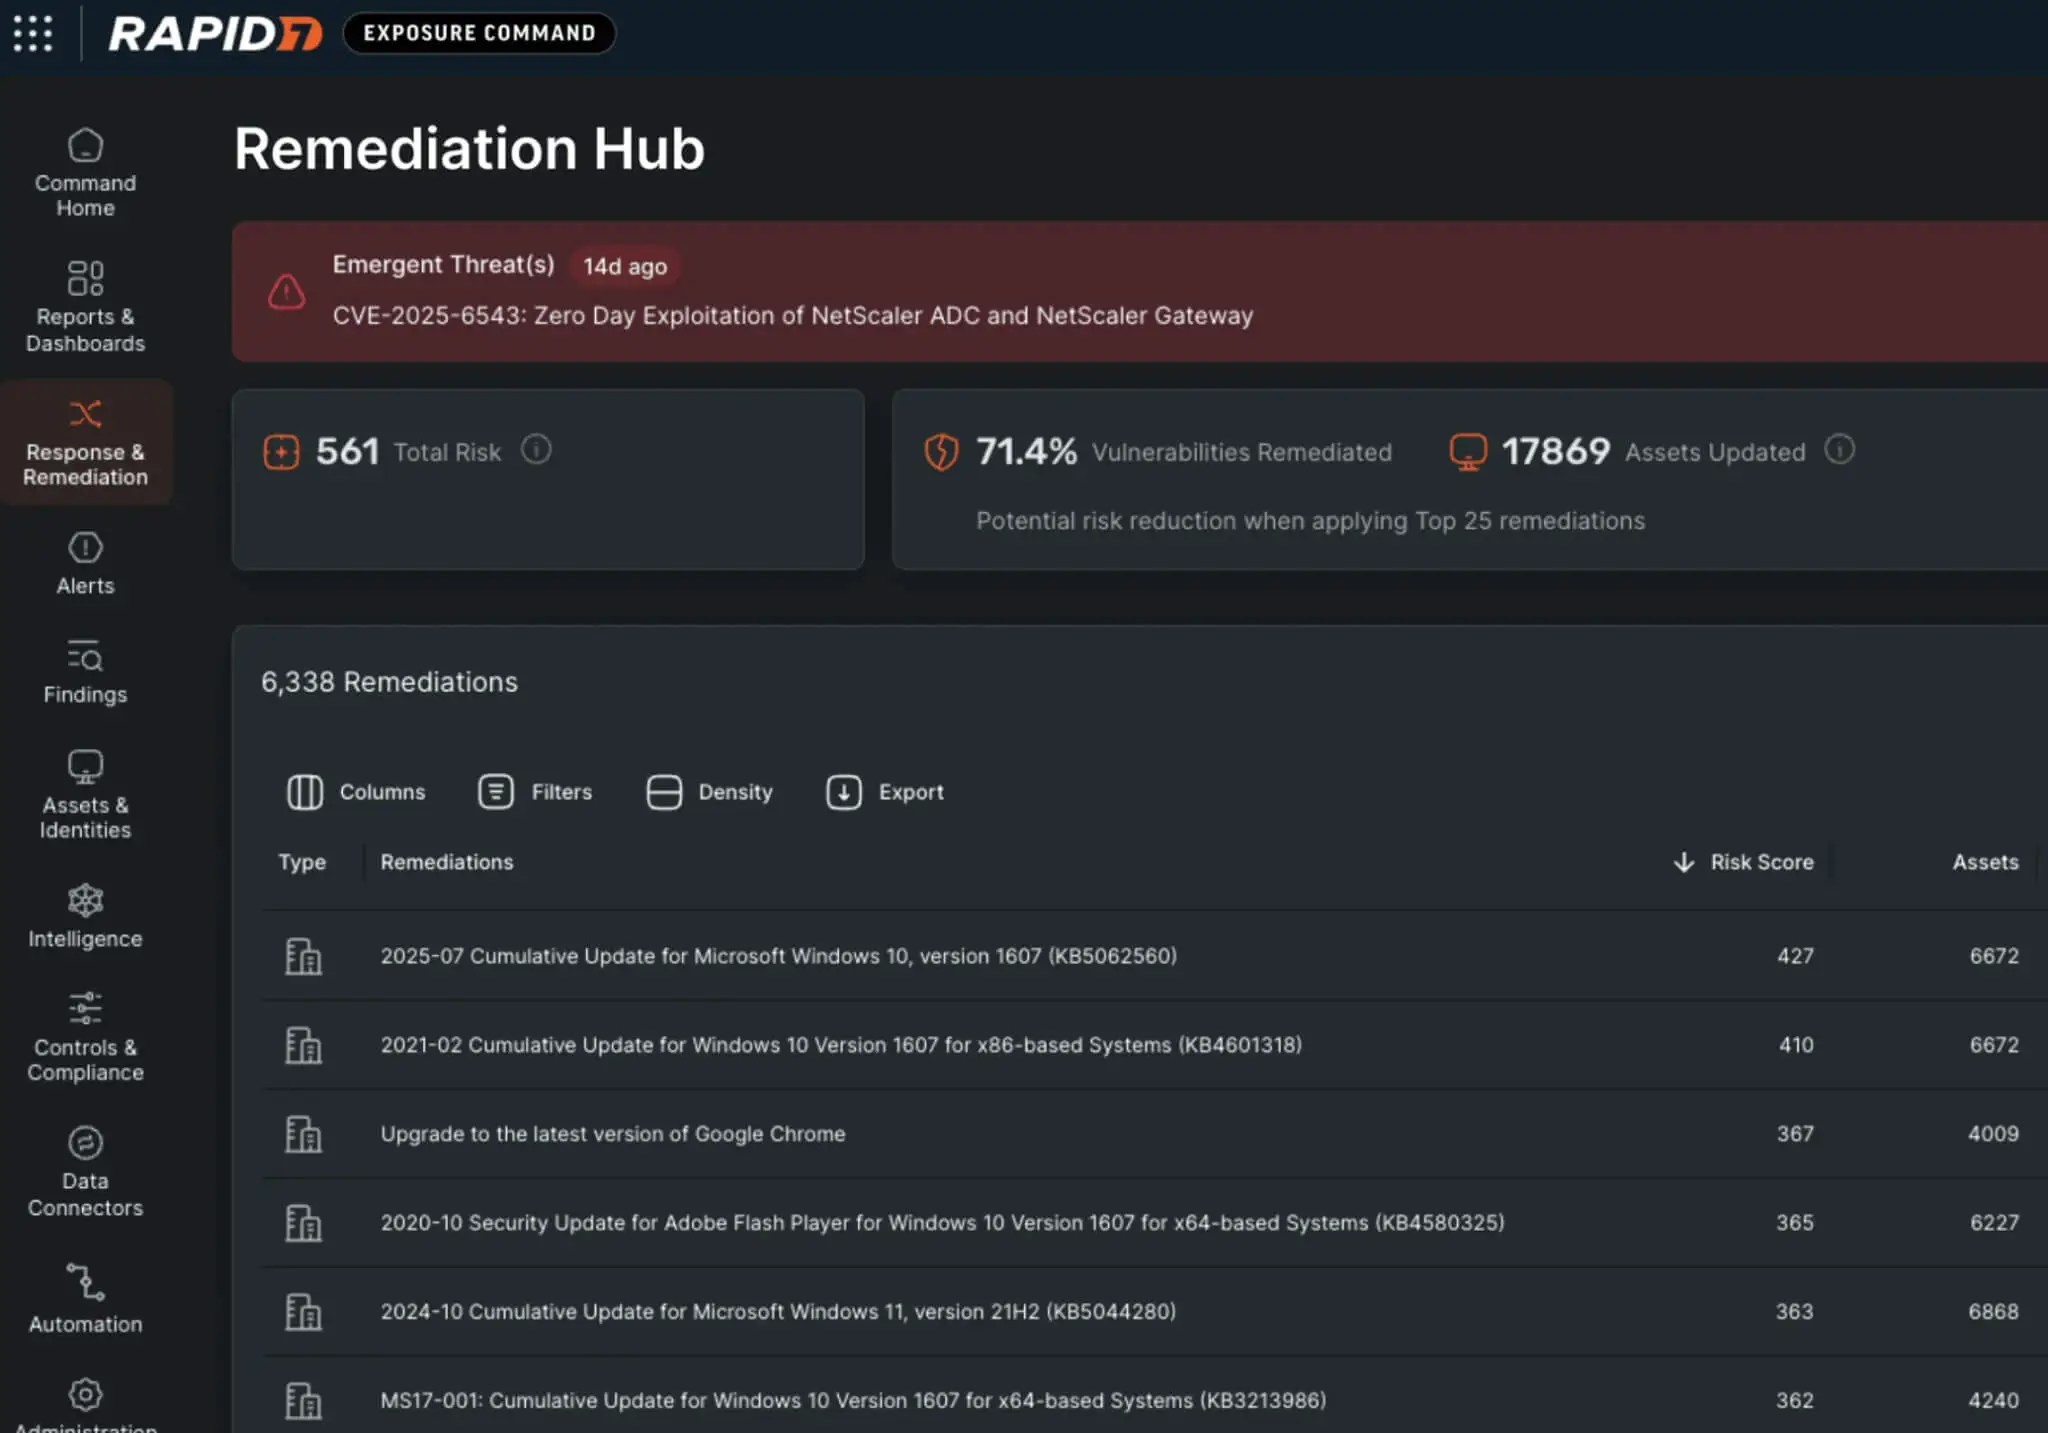This screenshot has width=2048, height=1433.
Task: Click the '14d ago' badge
Action: click(x=625, y=267)
